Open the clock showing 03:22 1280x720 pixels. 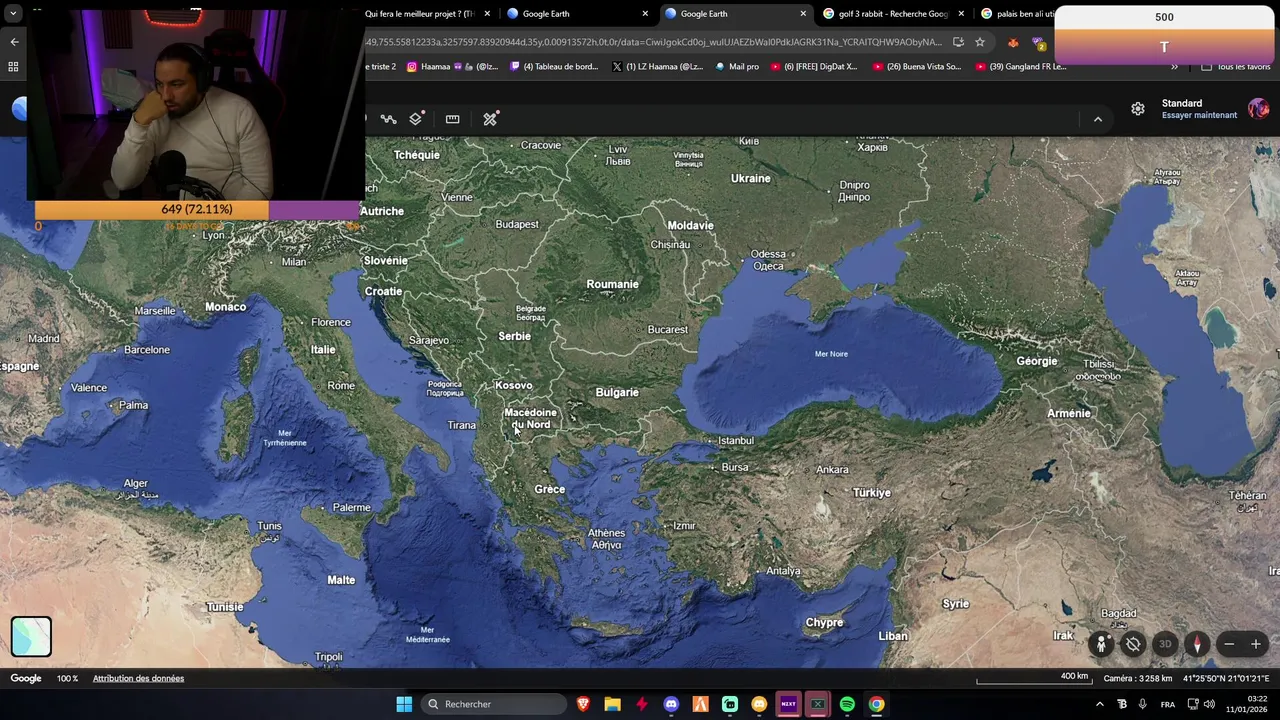tap(1245, 704)
